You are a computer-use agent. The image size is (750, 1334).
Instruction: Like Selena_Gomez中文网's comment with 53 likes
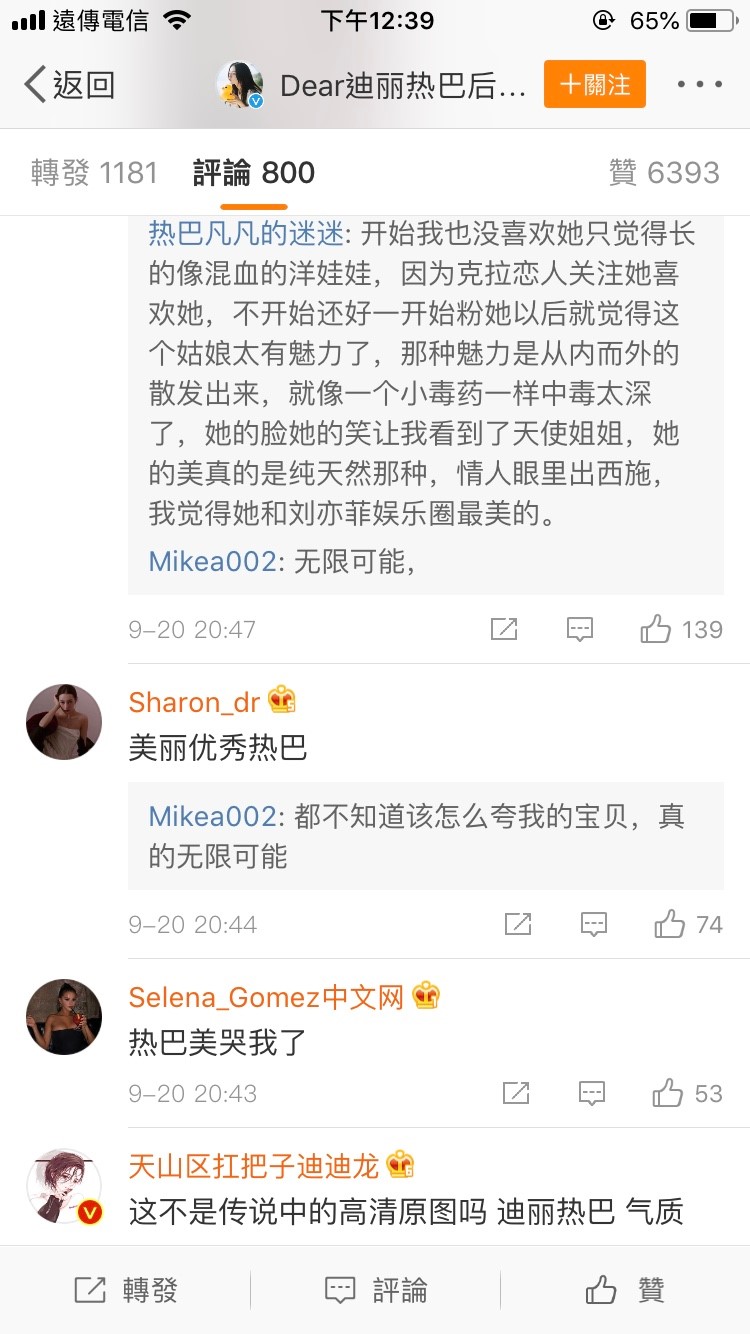tap(667, 1093)
